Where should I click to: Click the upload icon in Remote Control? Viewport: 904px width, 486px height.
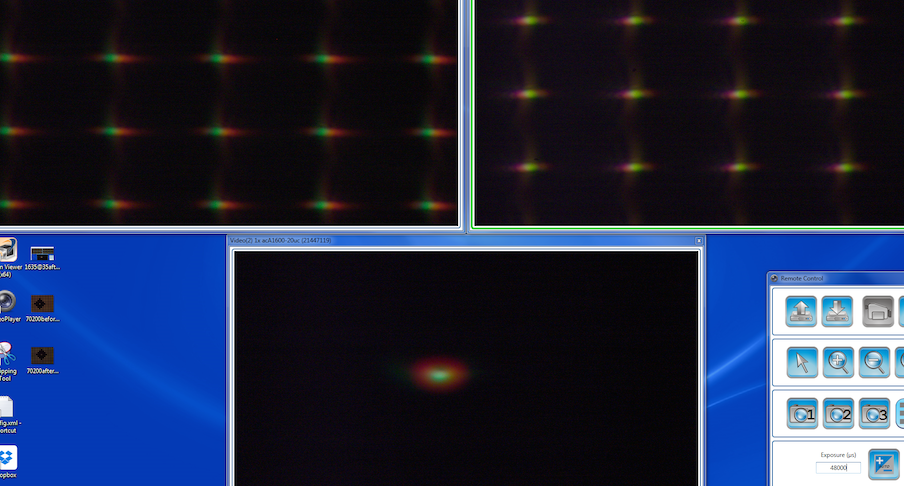point(801,312)
